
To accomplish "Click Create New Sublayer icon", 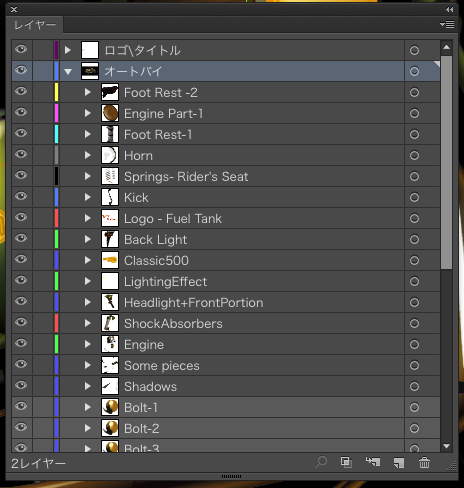I will 373,462.
